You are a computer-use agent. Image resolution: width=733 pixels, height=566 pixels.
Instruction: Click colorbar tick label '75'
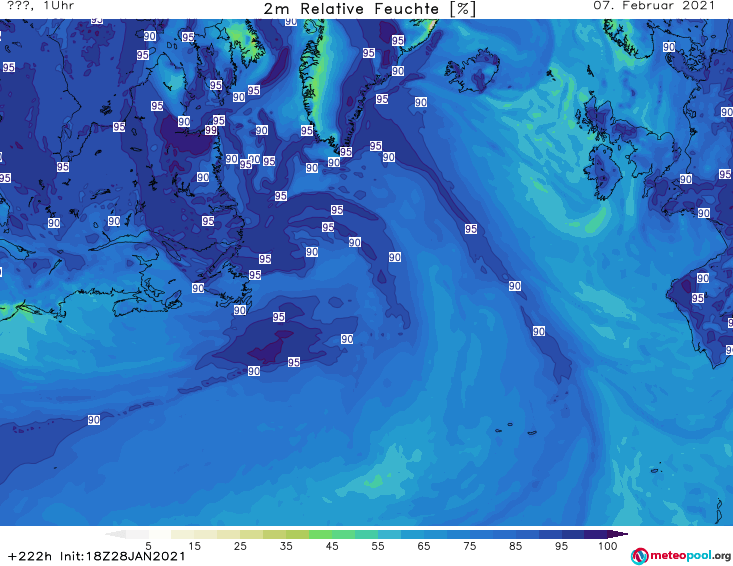tap(469, 546)
